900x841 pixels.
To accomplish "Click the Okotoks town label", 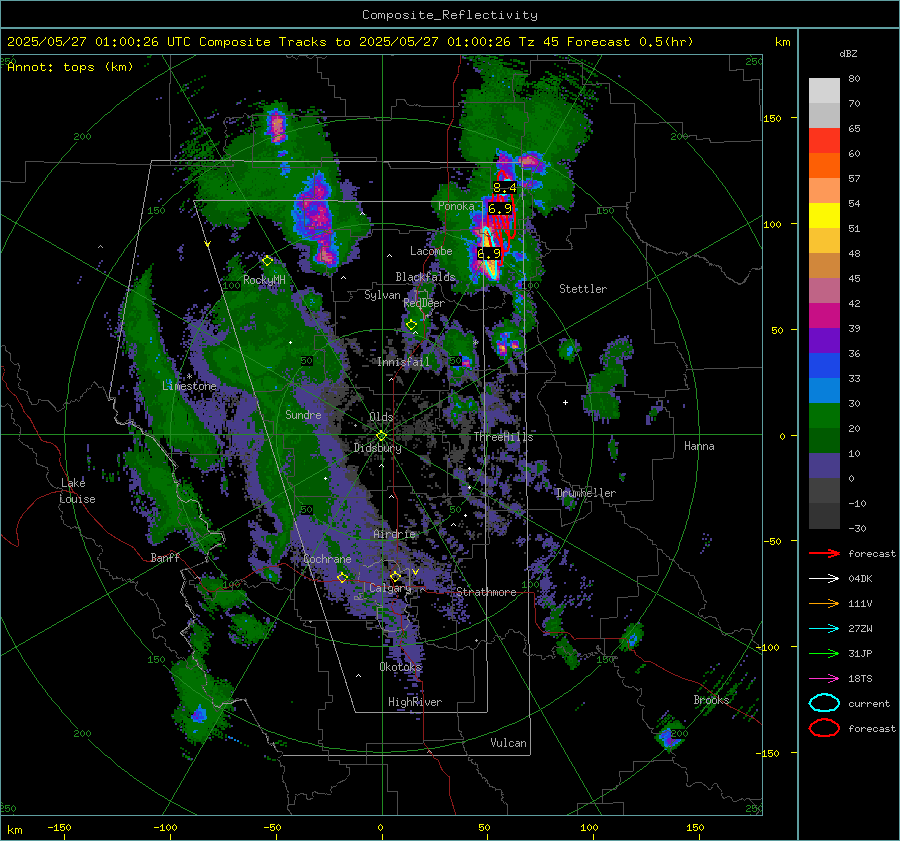I will (400, 667).
